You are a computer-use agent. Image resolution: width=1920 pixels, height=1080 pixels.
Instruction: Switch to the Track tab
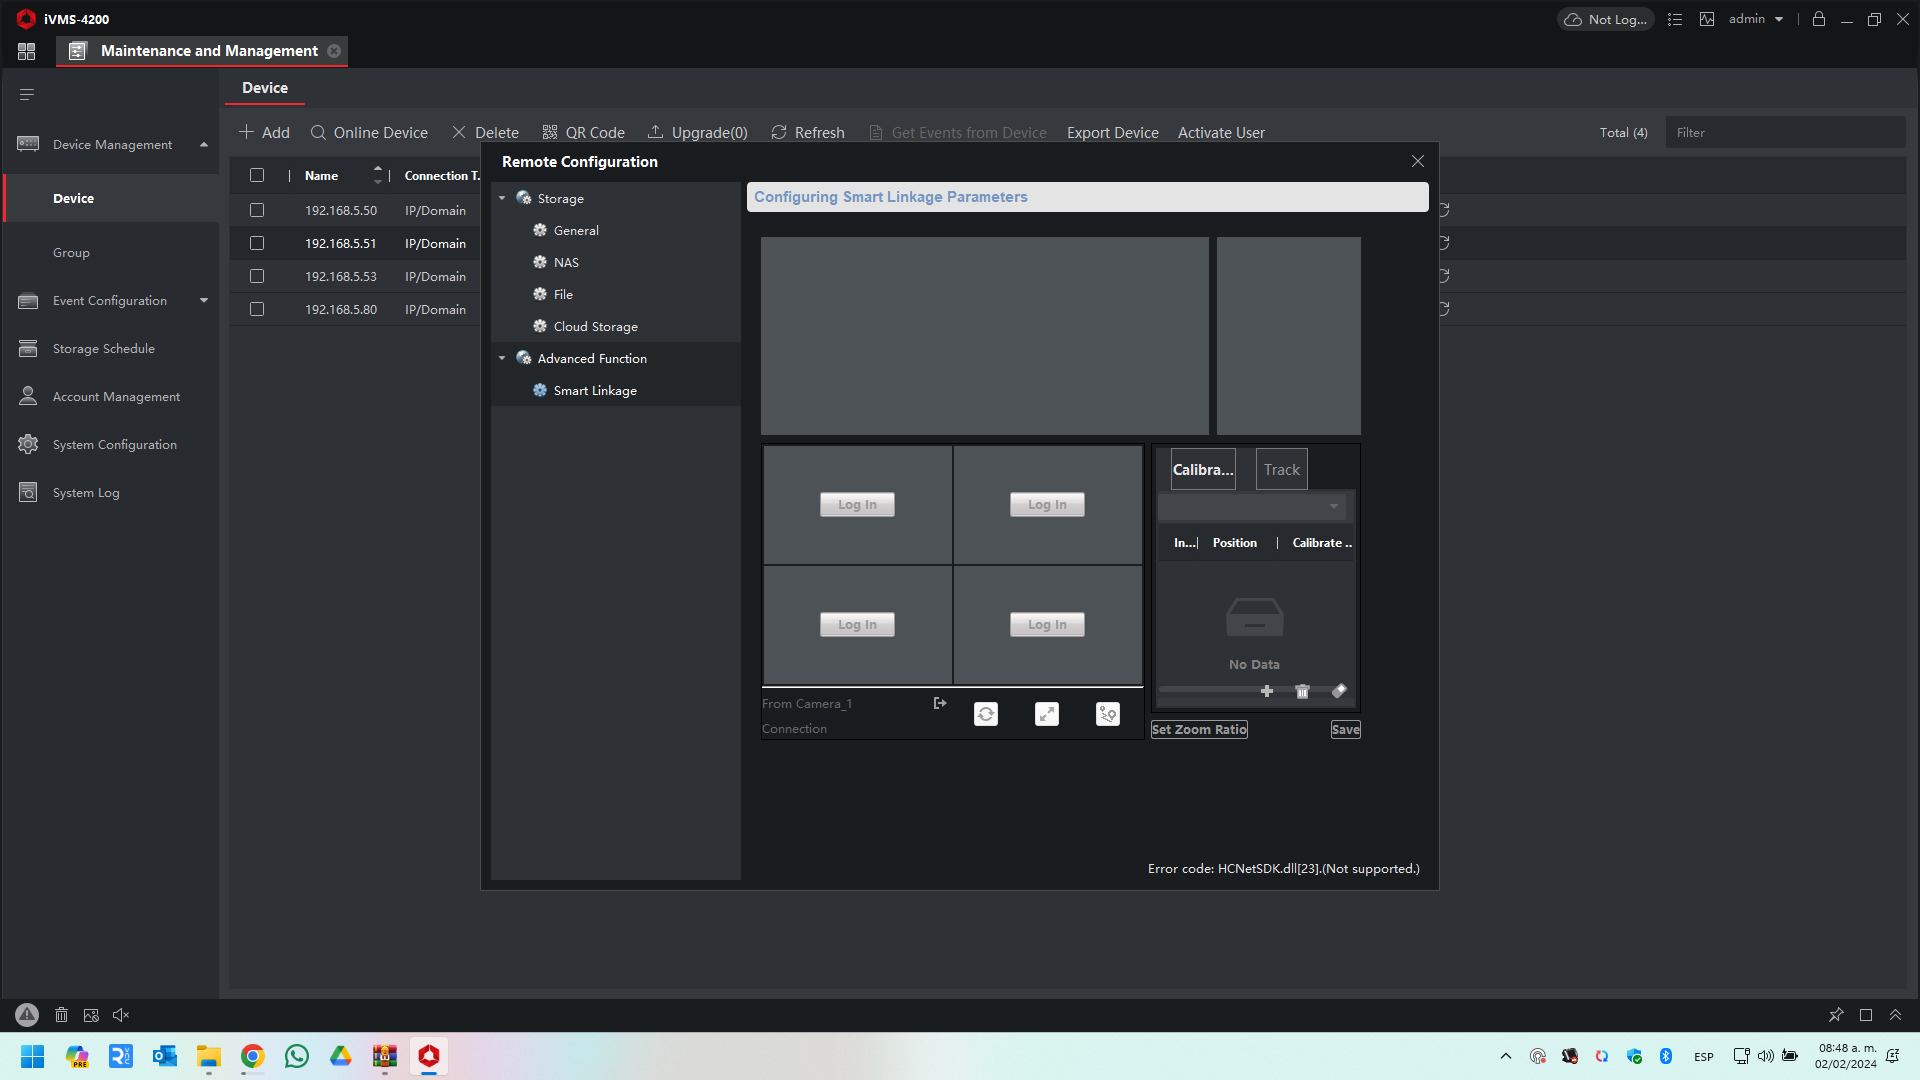pos(1281,469)
